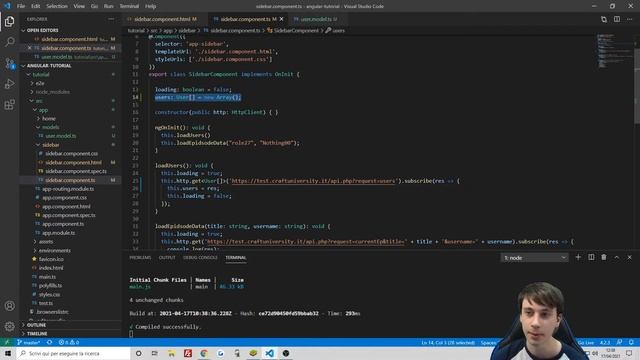Open index.html in file tree
Viewport: 640px width, 360px height.
tap(51, 268)
